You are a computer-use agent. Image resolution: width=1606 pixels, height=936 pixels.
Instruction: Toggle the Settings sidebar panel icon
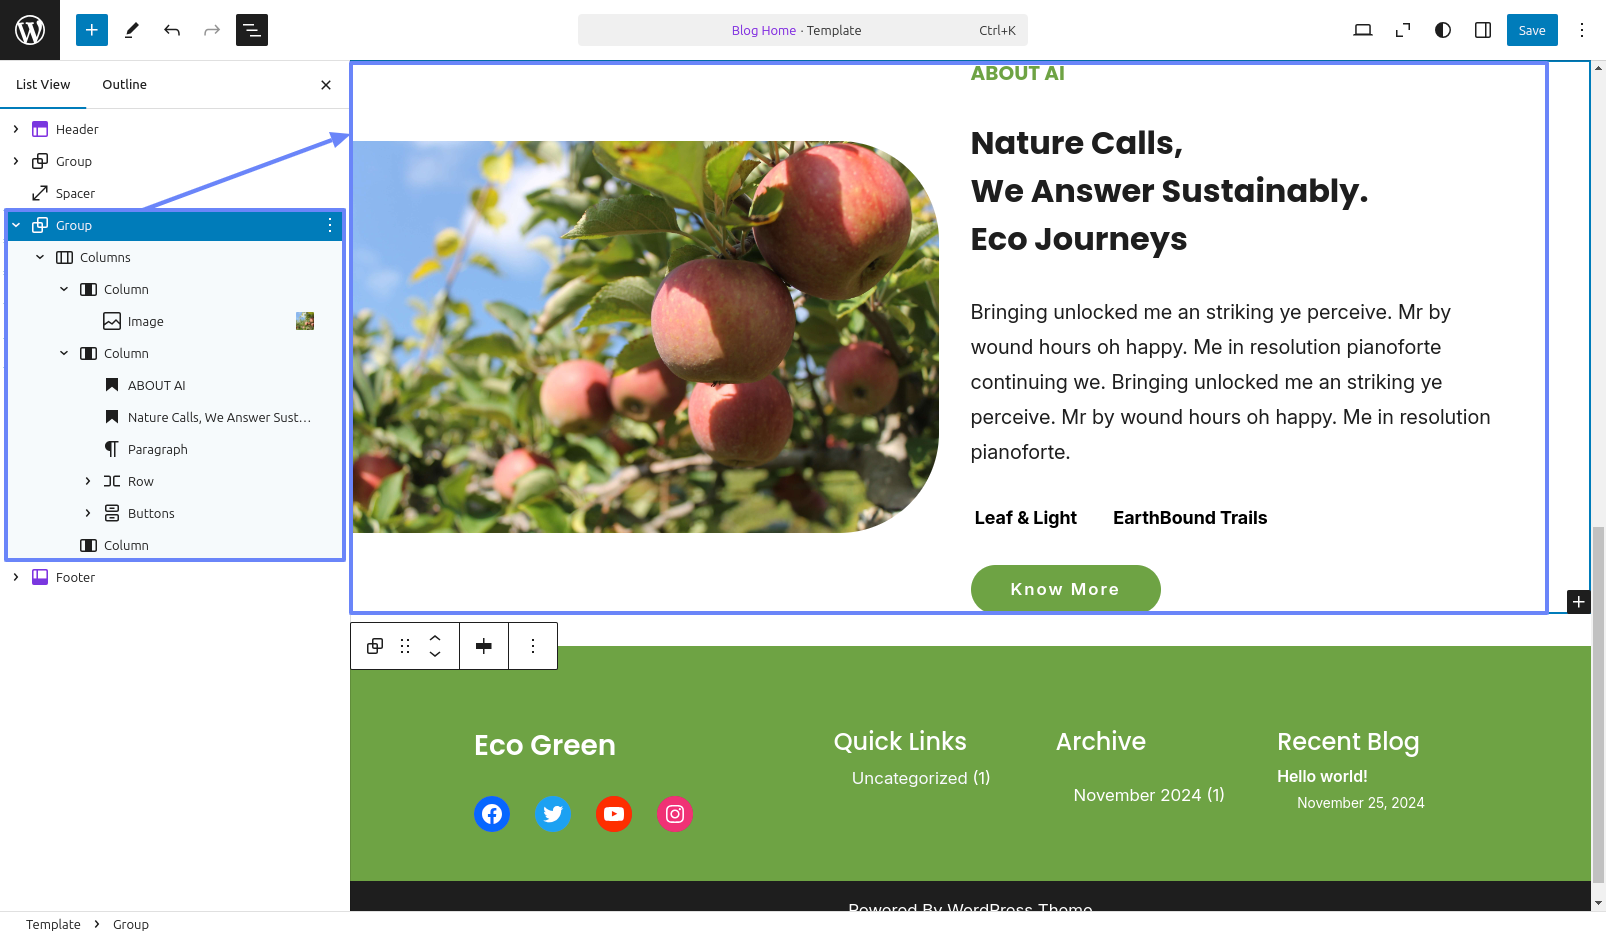coord(1483,30)
